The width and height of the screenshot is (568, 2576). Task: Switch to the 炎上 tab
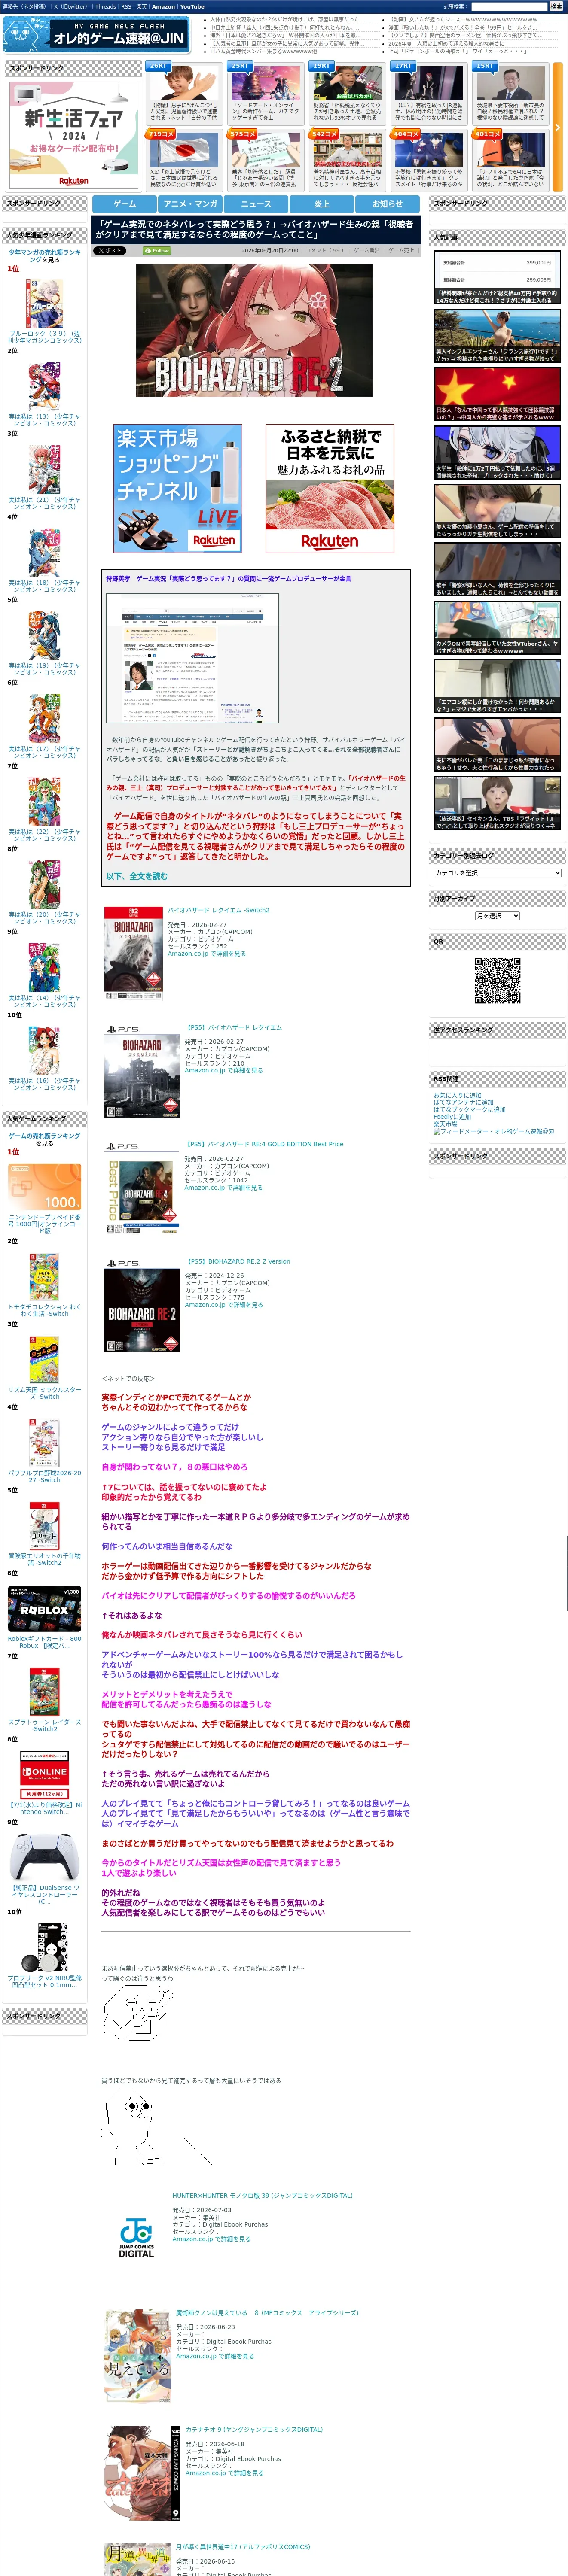tap(322, 203)
